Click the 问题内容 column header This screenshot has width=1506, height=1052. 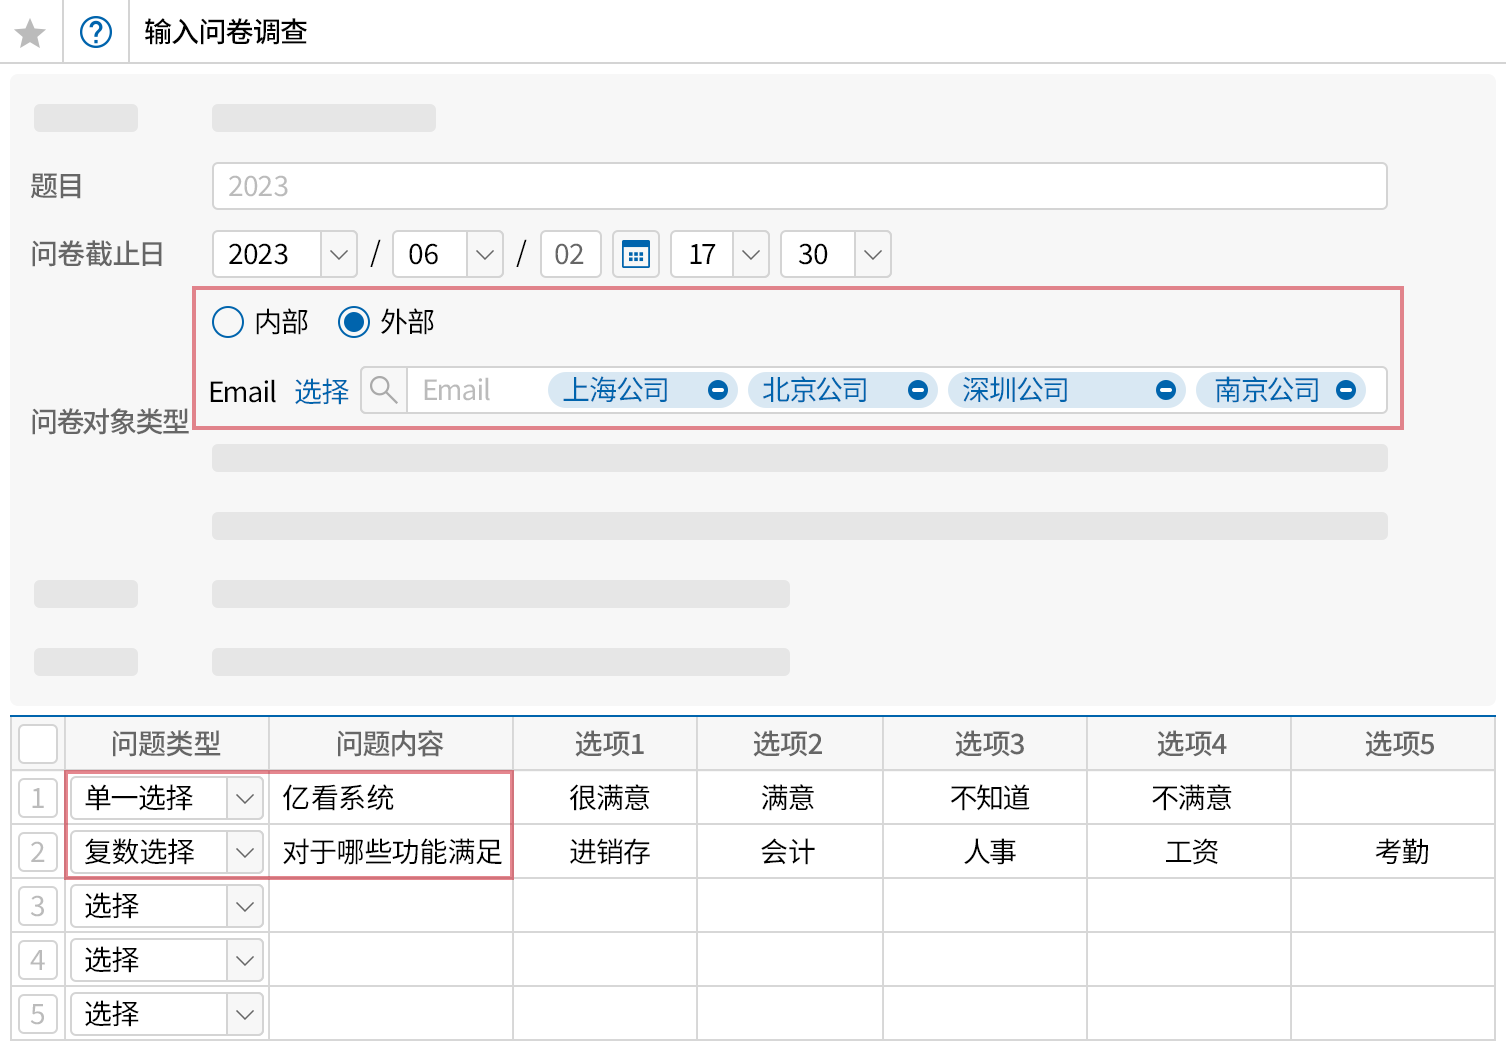click(390, 744)
